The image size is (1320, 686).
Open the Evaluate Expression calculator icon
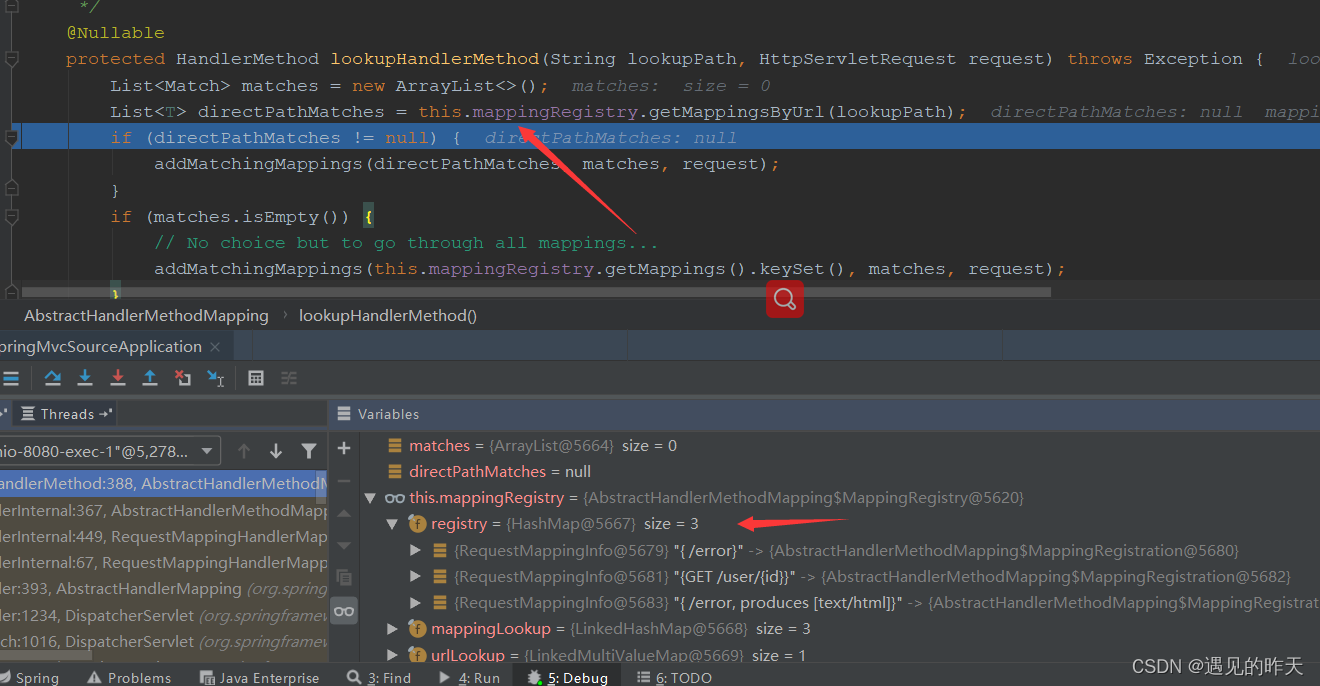pos(256,378)
